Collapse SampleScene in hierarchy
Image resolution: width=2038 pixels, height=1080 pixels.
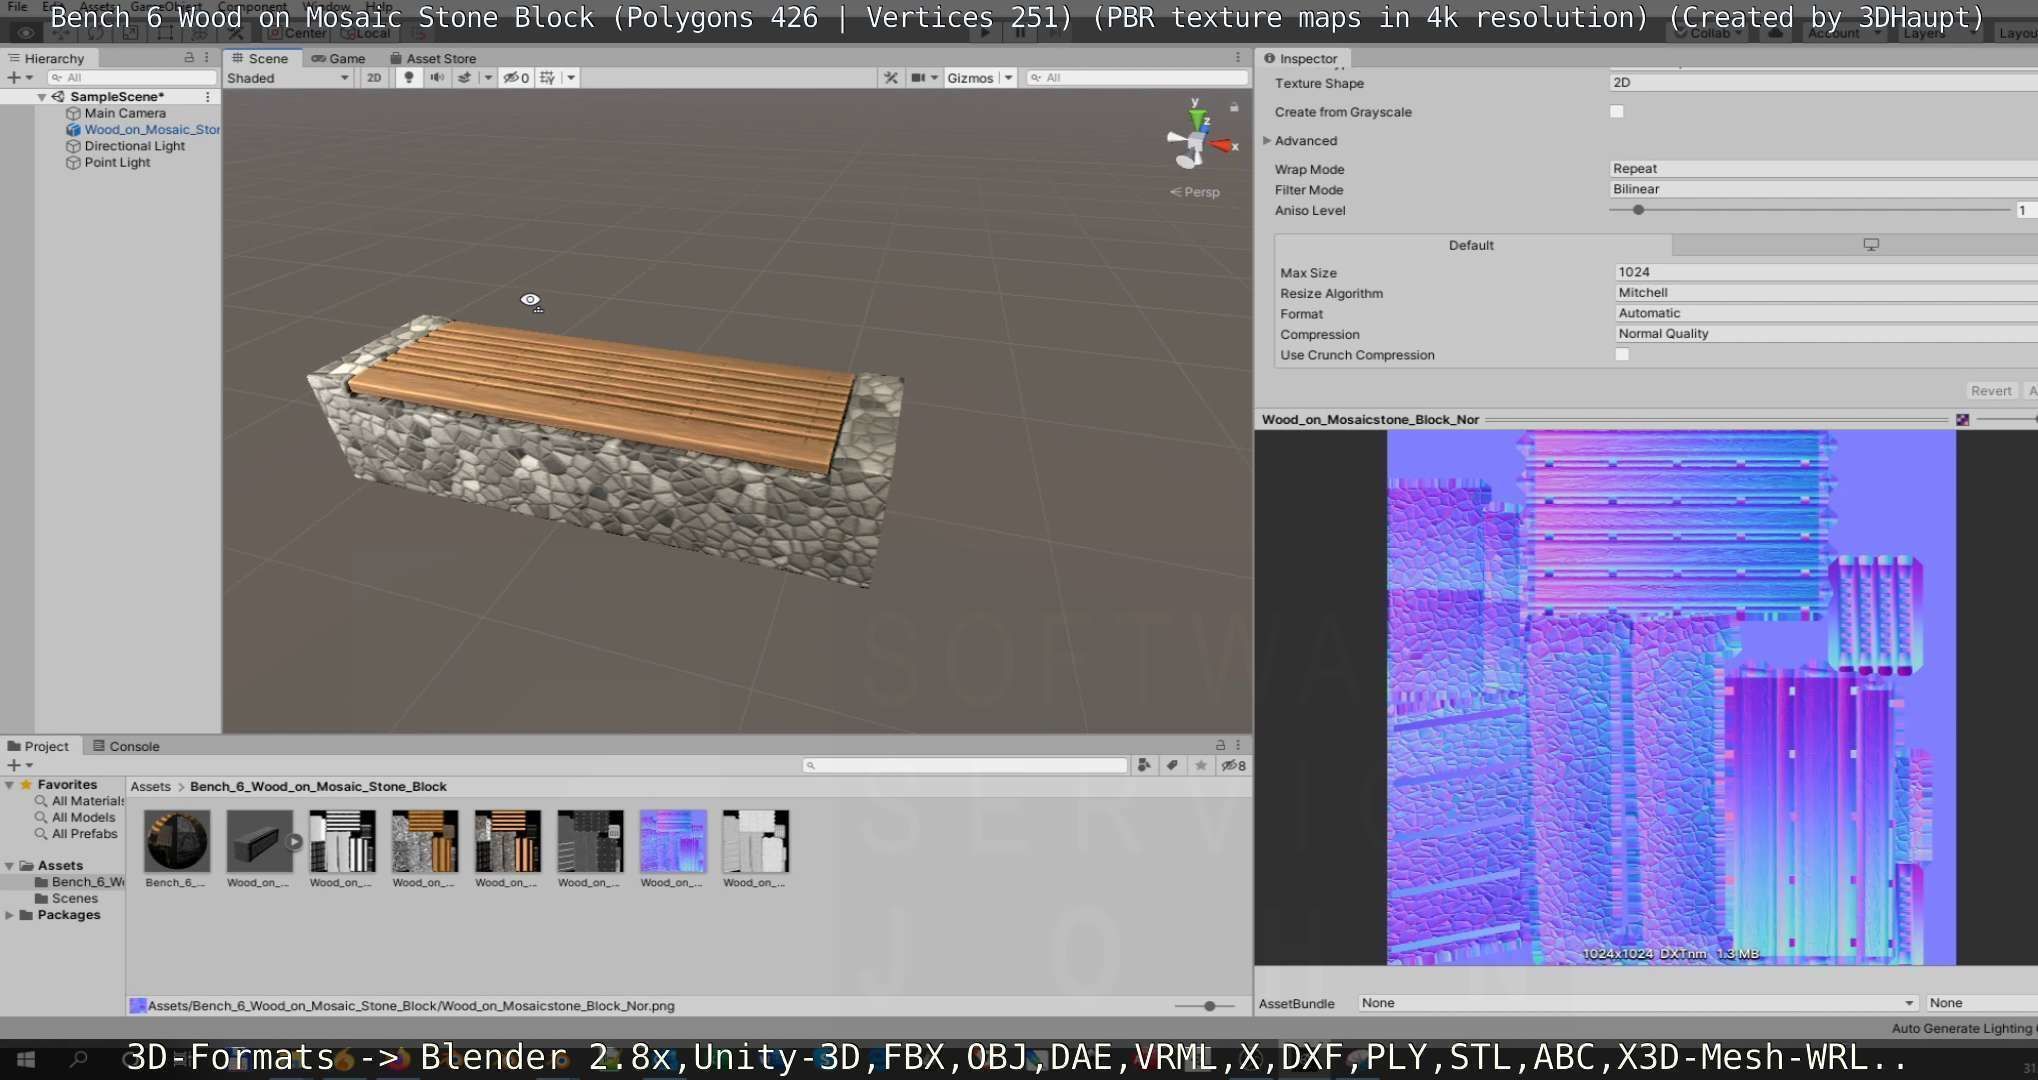(x=42, y=97)
